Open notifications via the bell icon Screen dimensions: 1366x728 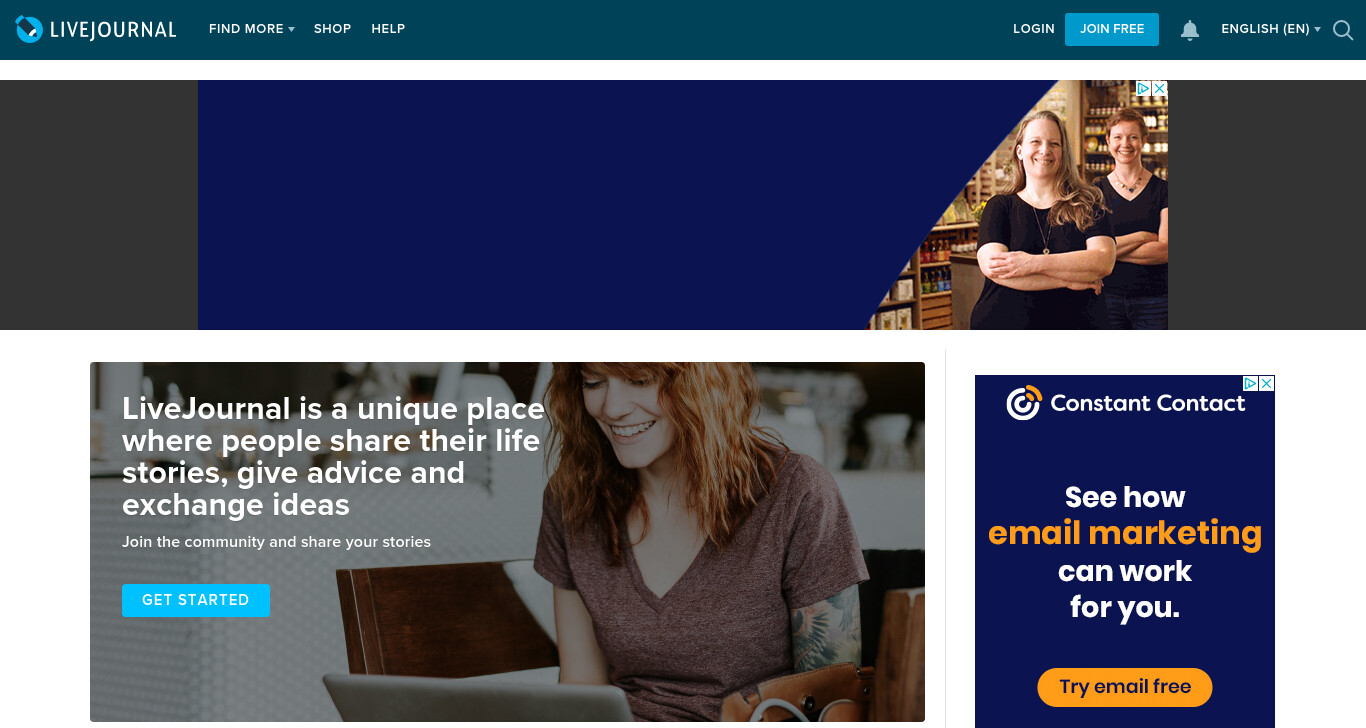pyautogui.click(x=1190, y=30)
